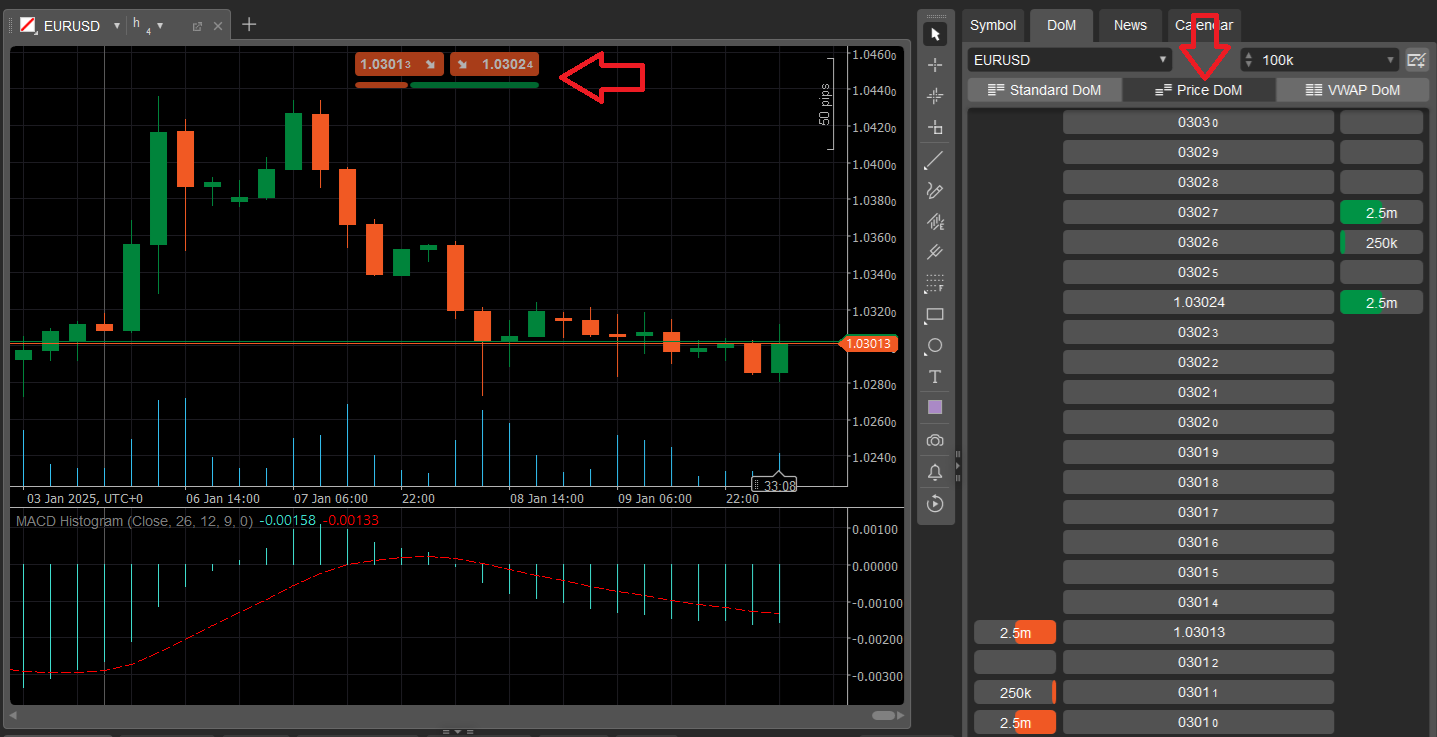Sell at market with the 1.03013 button
Image resolution: width=1437 pixels, height=737 pixels.
click(x=398, y=63)
